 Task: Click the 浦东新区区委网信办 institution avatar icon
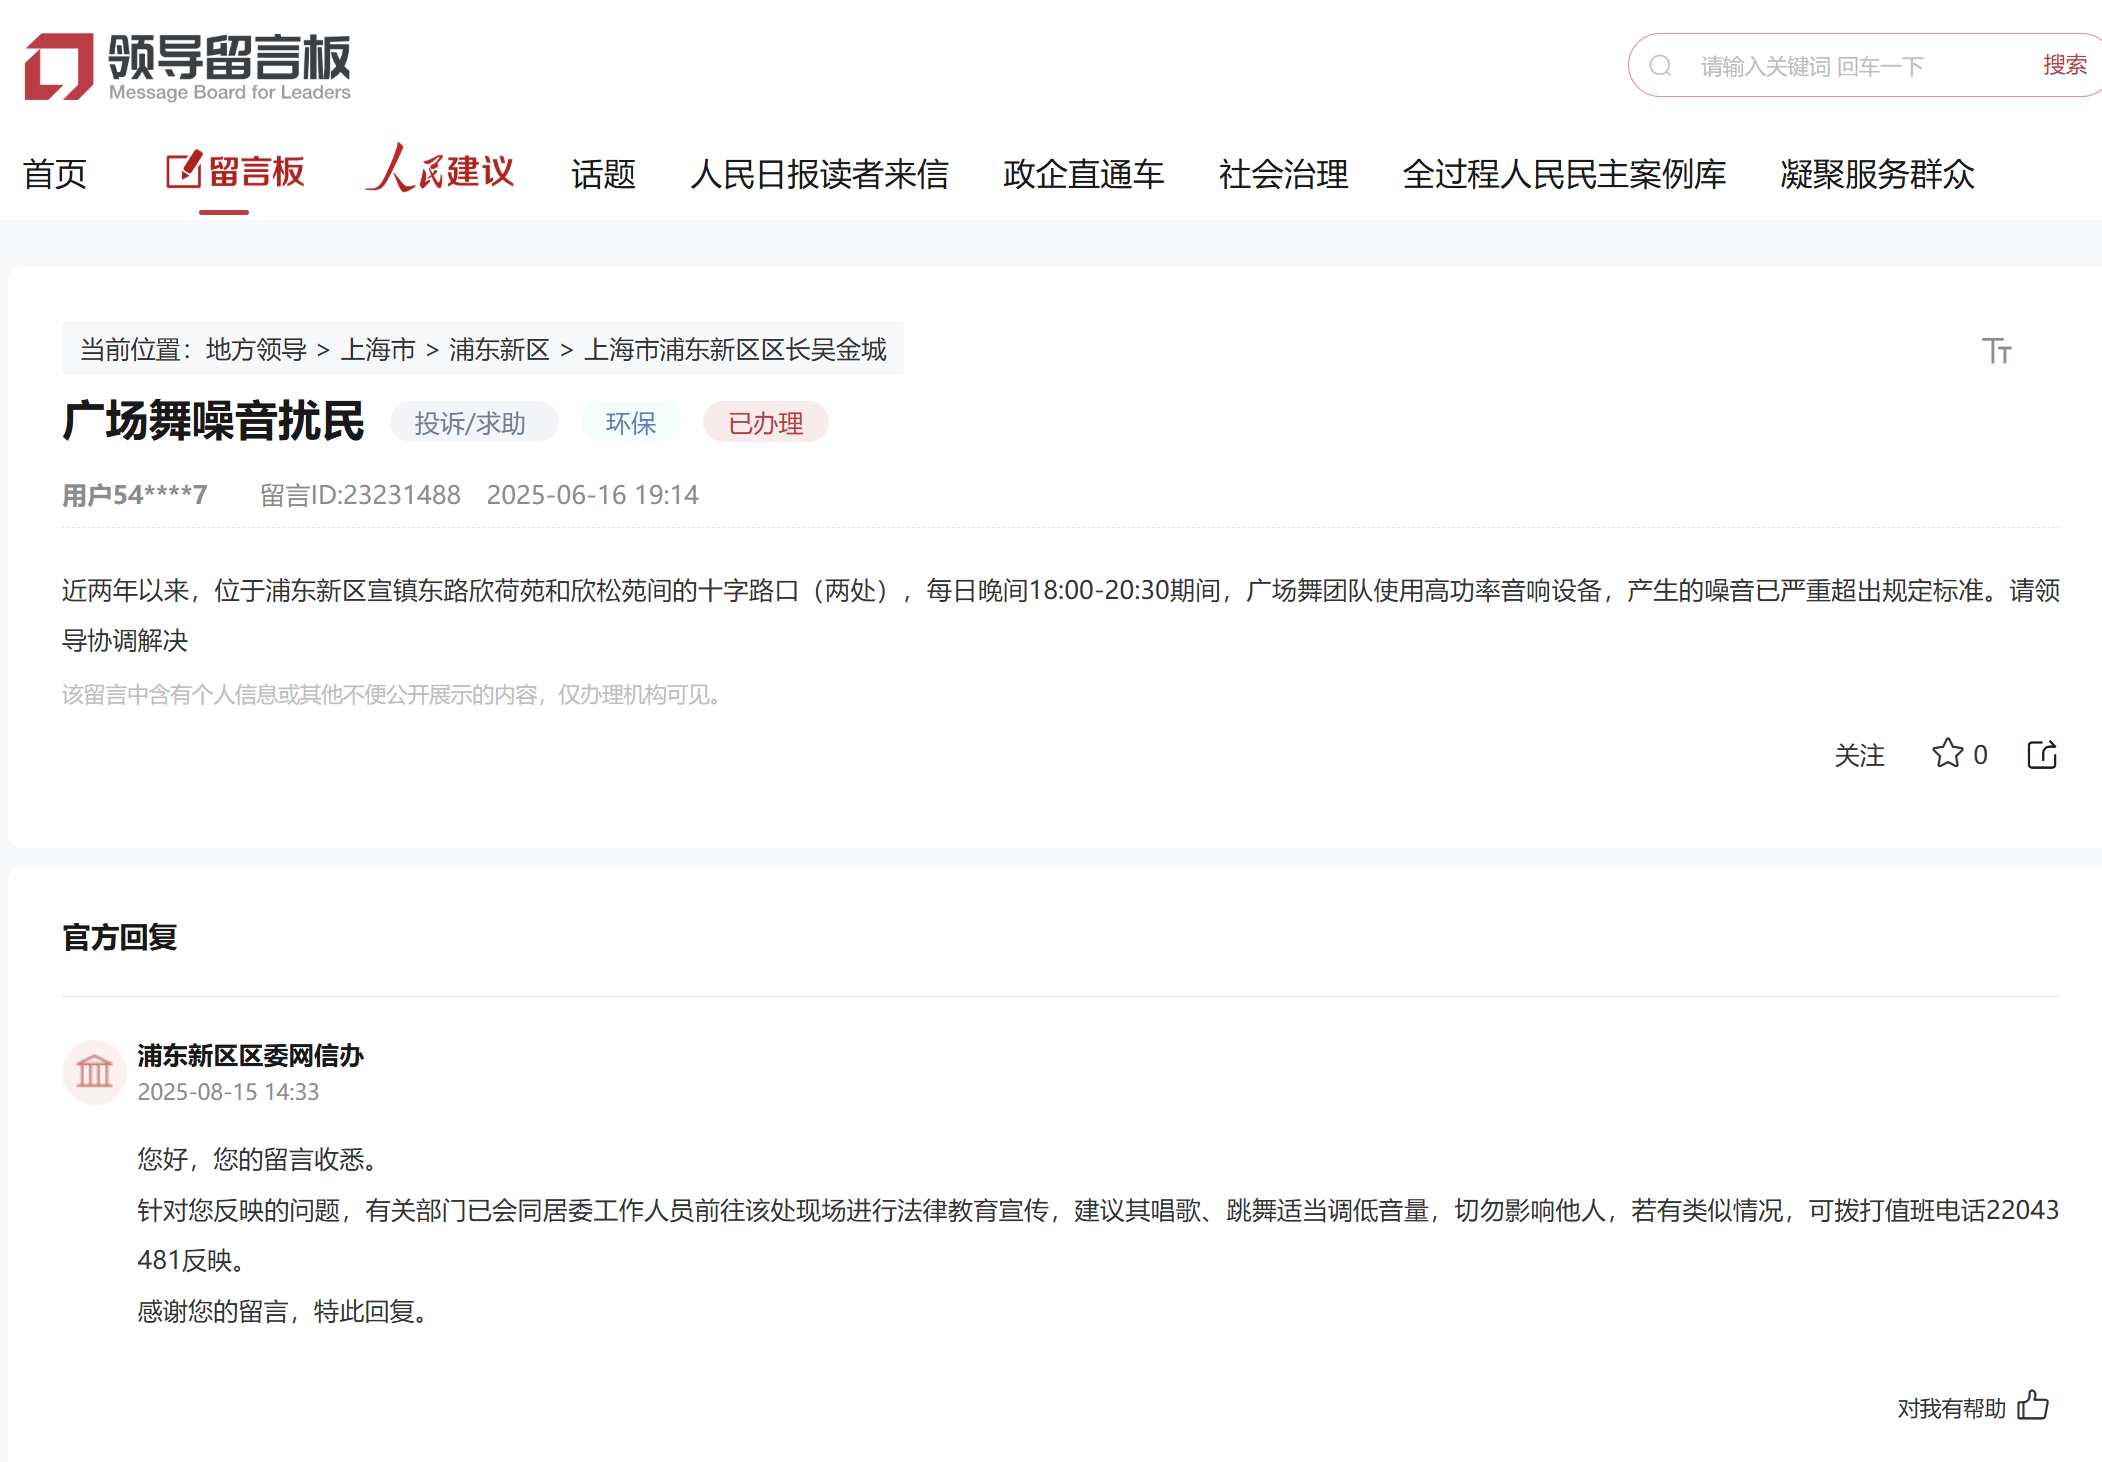94,1072
